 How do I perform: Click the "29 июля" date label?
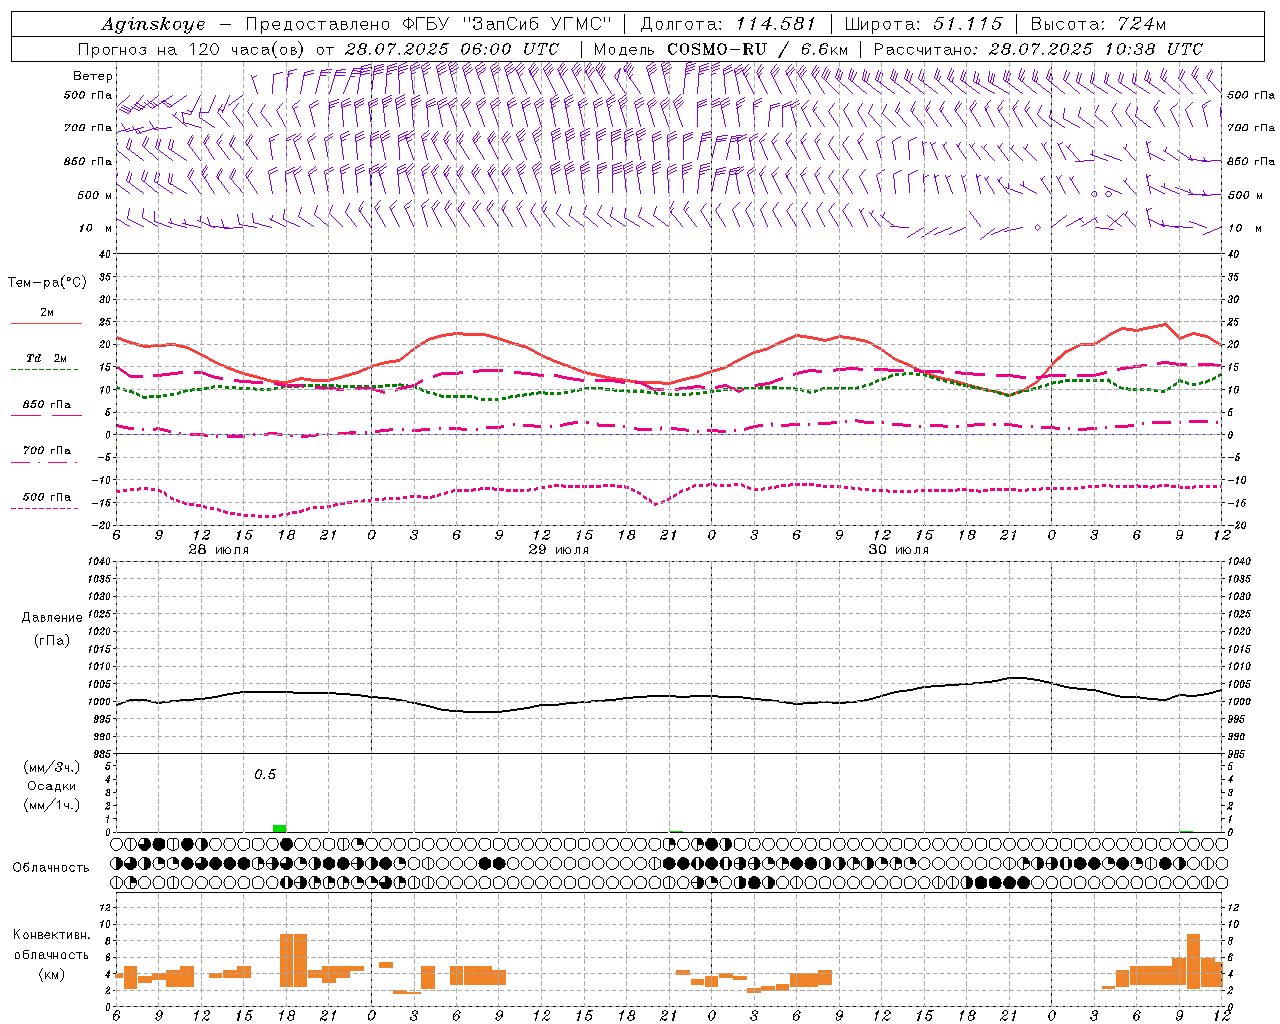559,550
